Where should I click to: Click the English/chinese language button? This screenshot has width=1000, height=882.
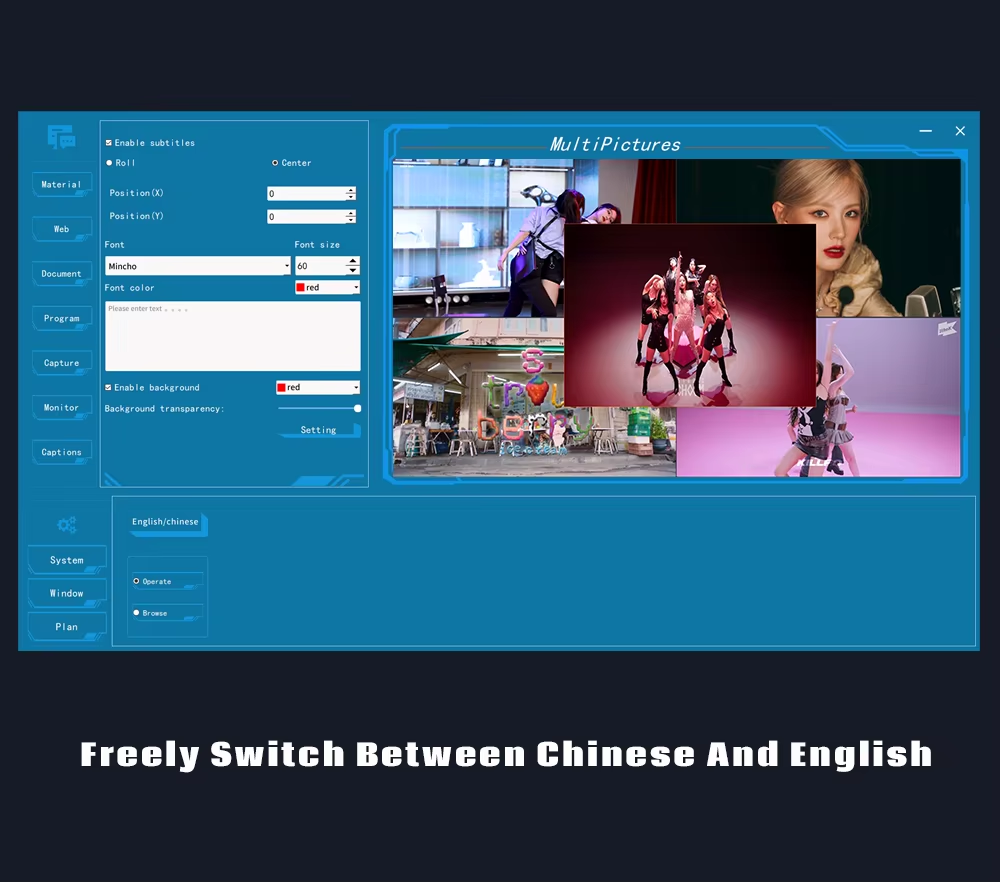pyautogui.click(x=166, y=522)
